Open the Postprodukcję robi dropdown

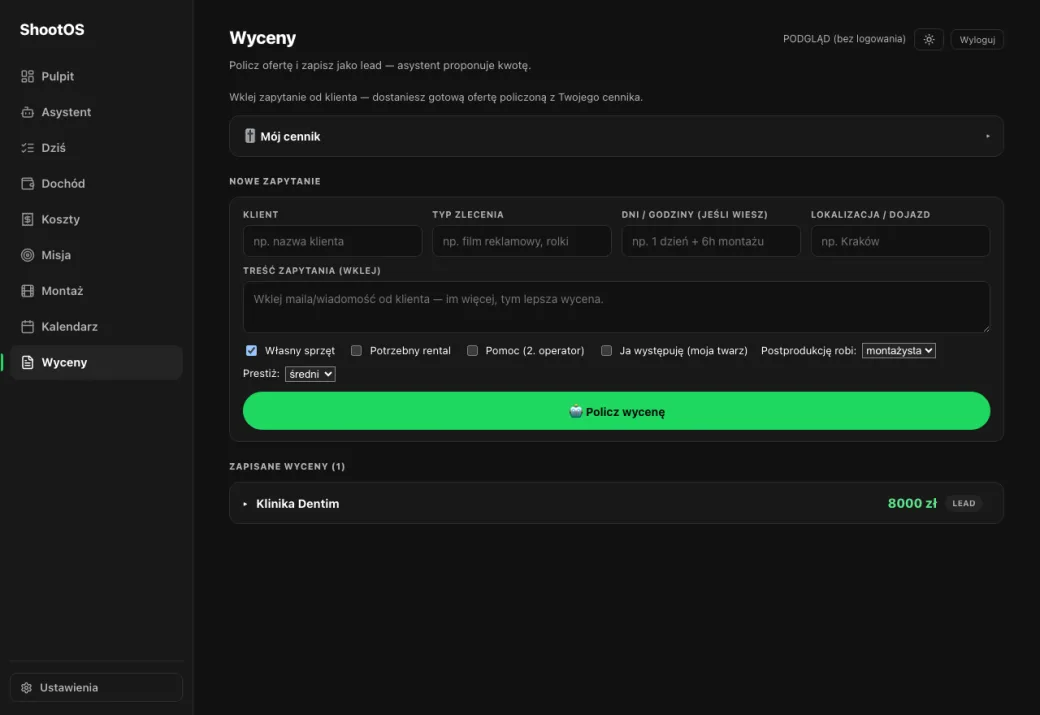click(899, 351)
